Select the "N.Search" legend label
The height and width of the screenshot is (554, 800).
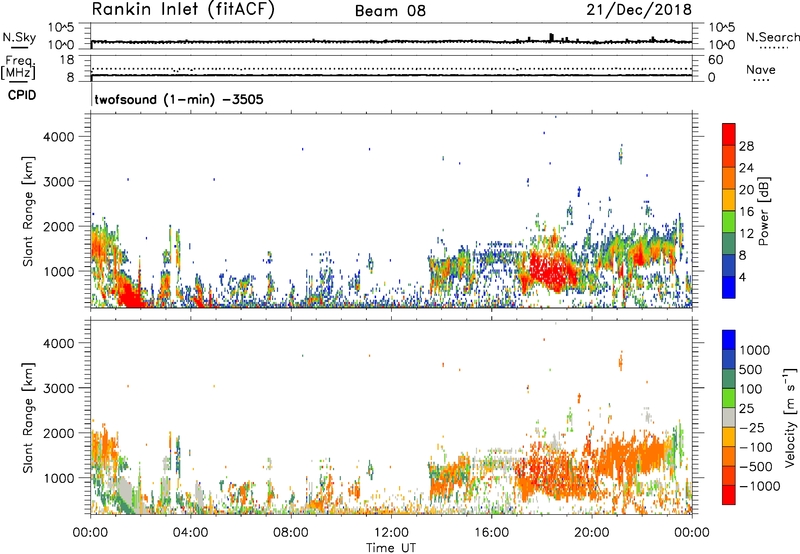[x=772, y=37]
